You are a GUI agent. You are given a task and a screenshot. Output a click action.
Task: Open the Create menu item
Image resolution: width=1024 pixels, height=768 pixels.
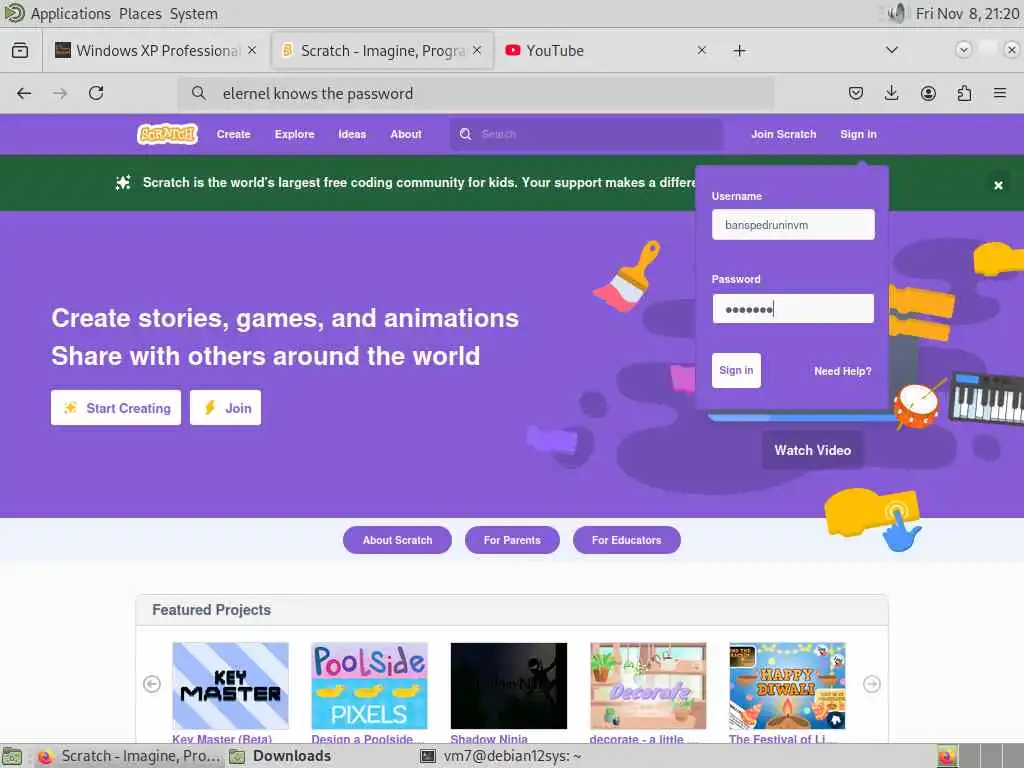pos(234,134)
